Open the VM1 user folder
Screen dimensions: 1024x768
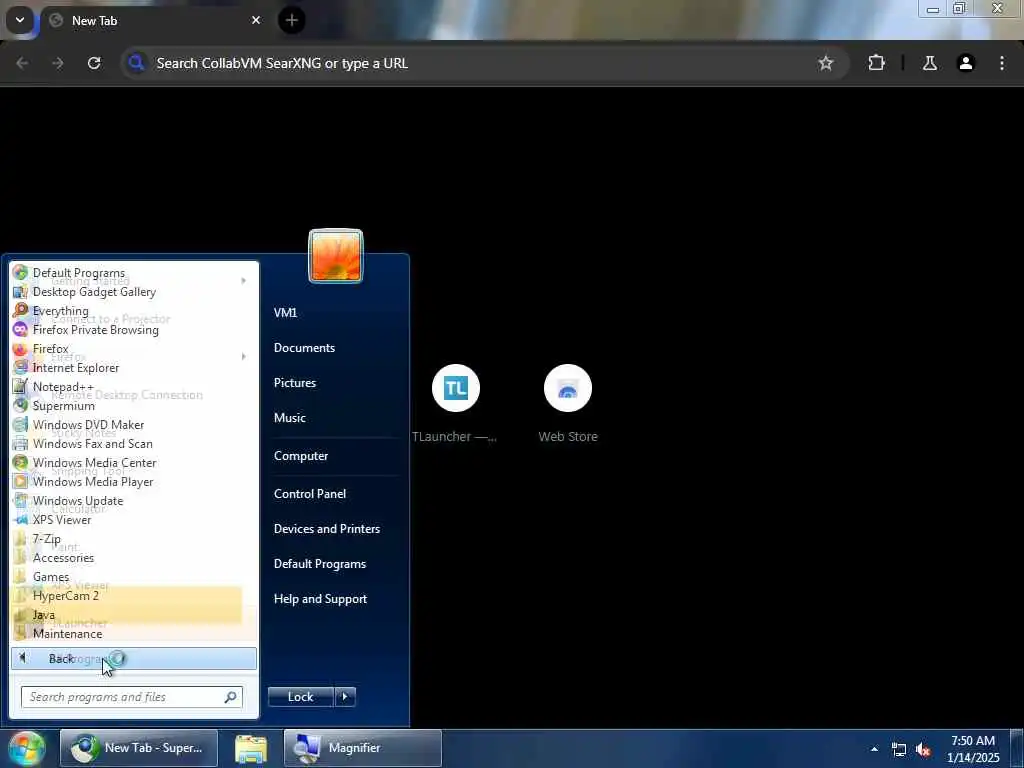click(285, 313)
